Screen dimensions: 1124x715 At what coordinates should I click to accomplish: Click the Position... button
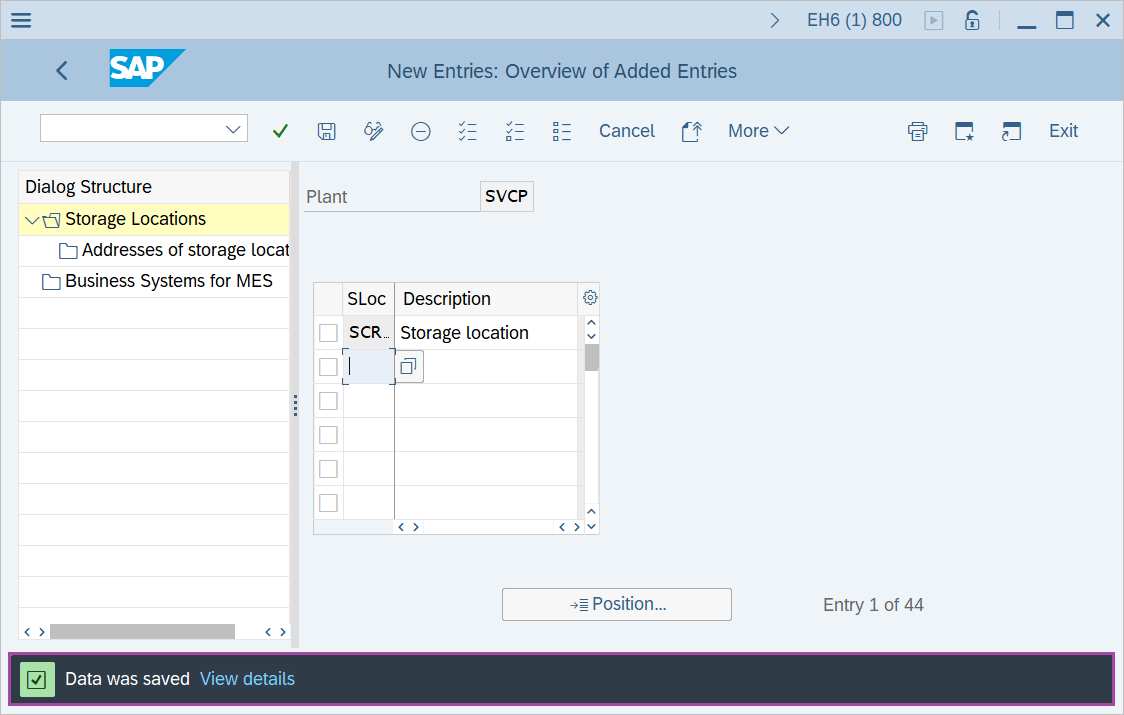point(617,604)
